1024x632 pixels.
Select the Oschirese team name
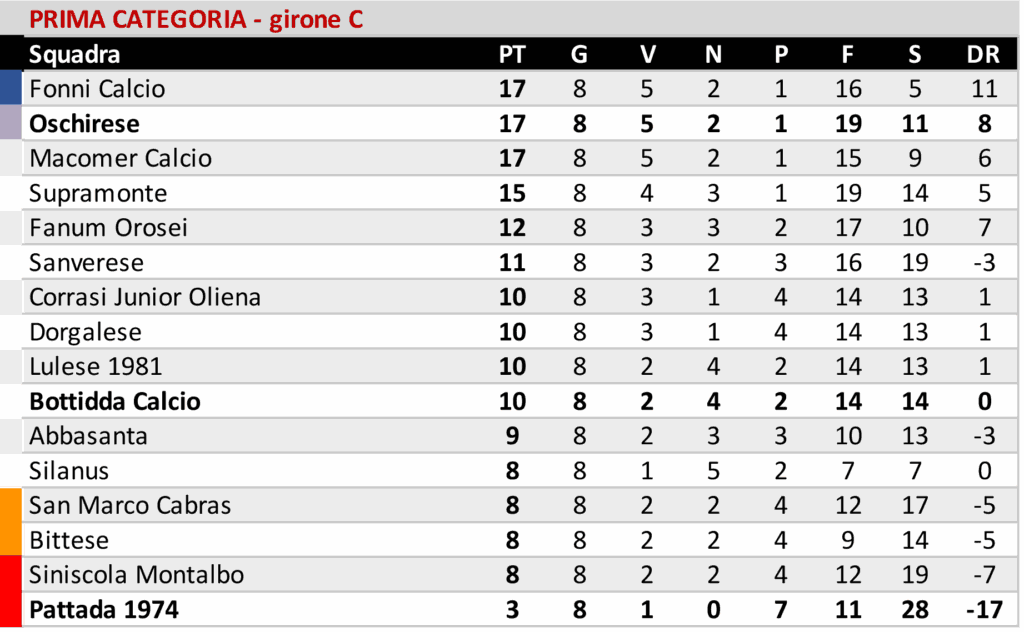pyautogui.click(x=85, y=124)
